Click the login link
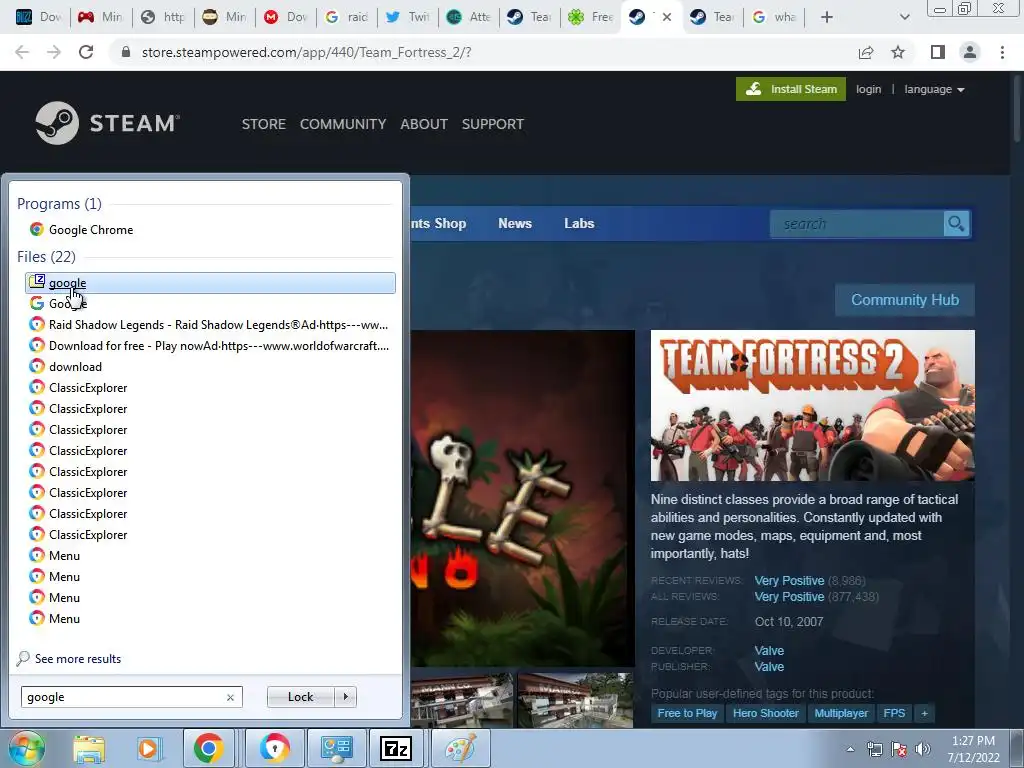 tap(869, 89)
